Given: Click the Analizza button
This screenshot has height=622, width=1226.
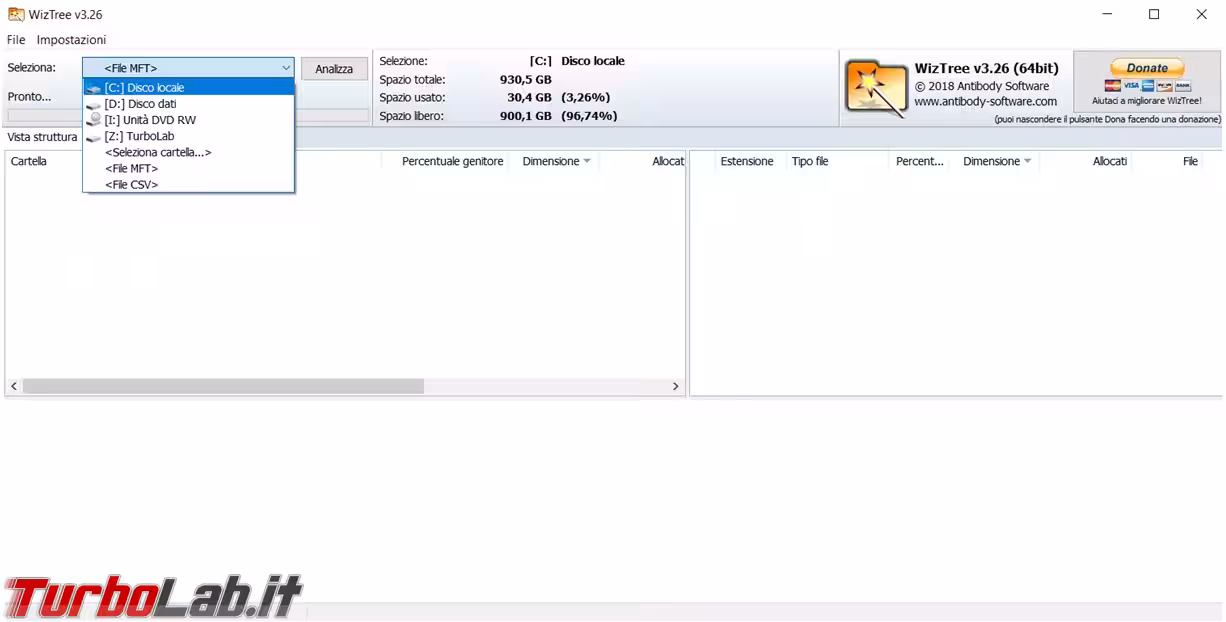Looking at the screenshot, I should point(334,69).
